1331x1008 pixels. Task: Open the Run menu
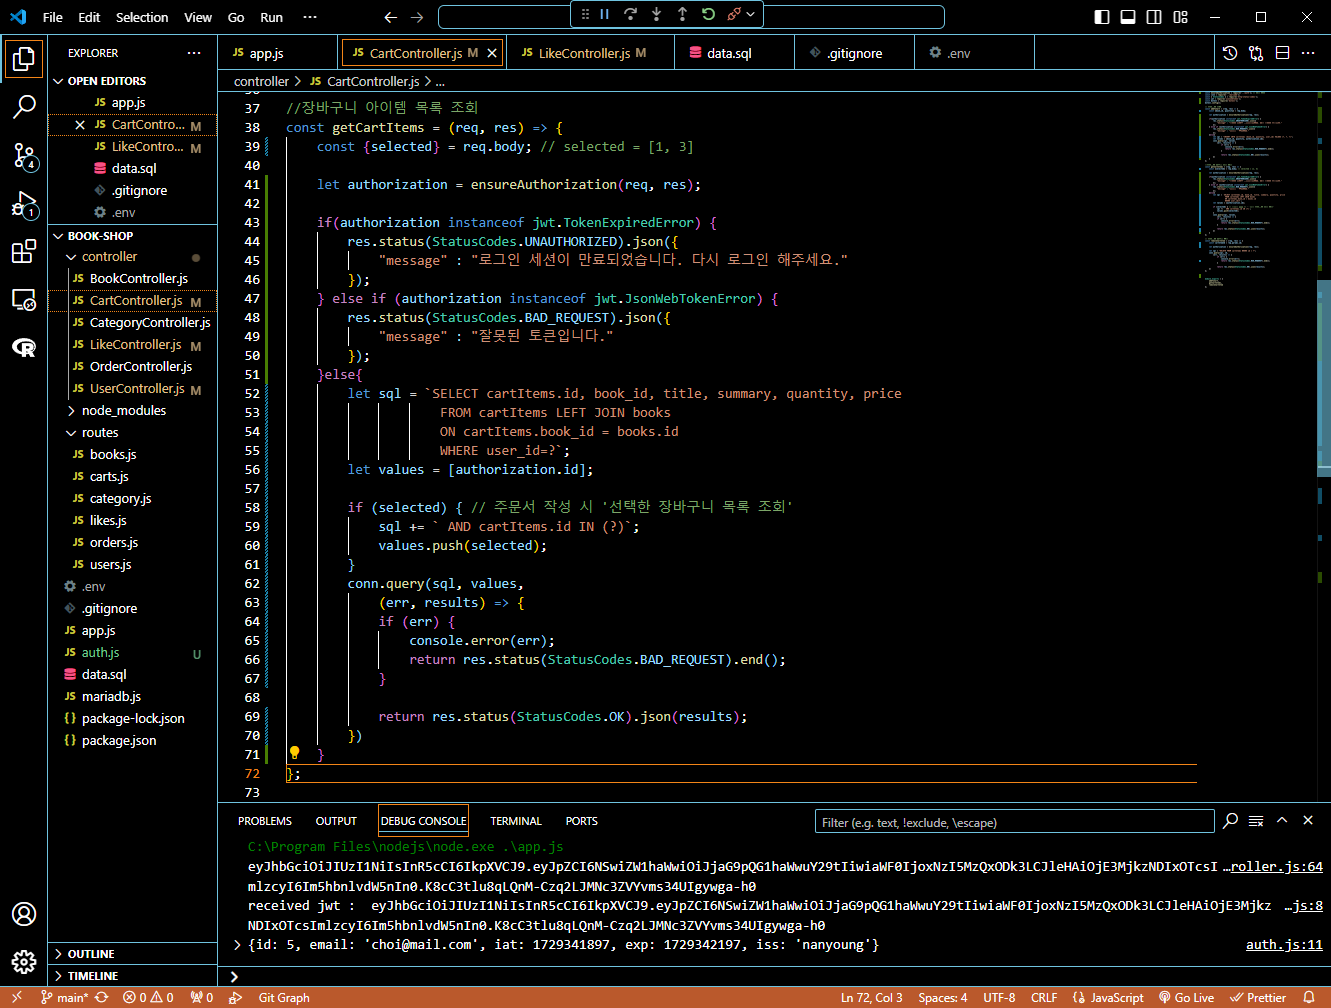click(x=271, y=17)
